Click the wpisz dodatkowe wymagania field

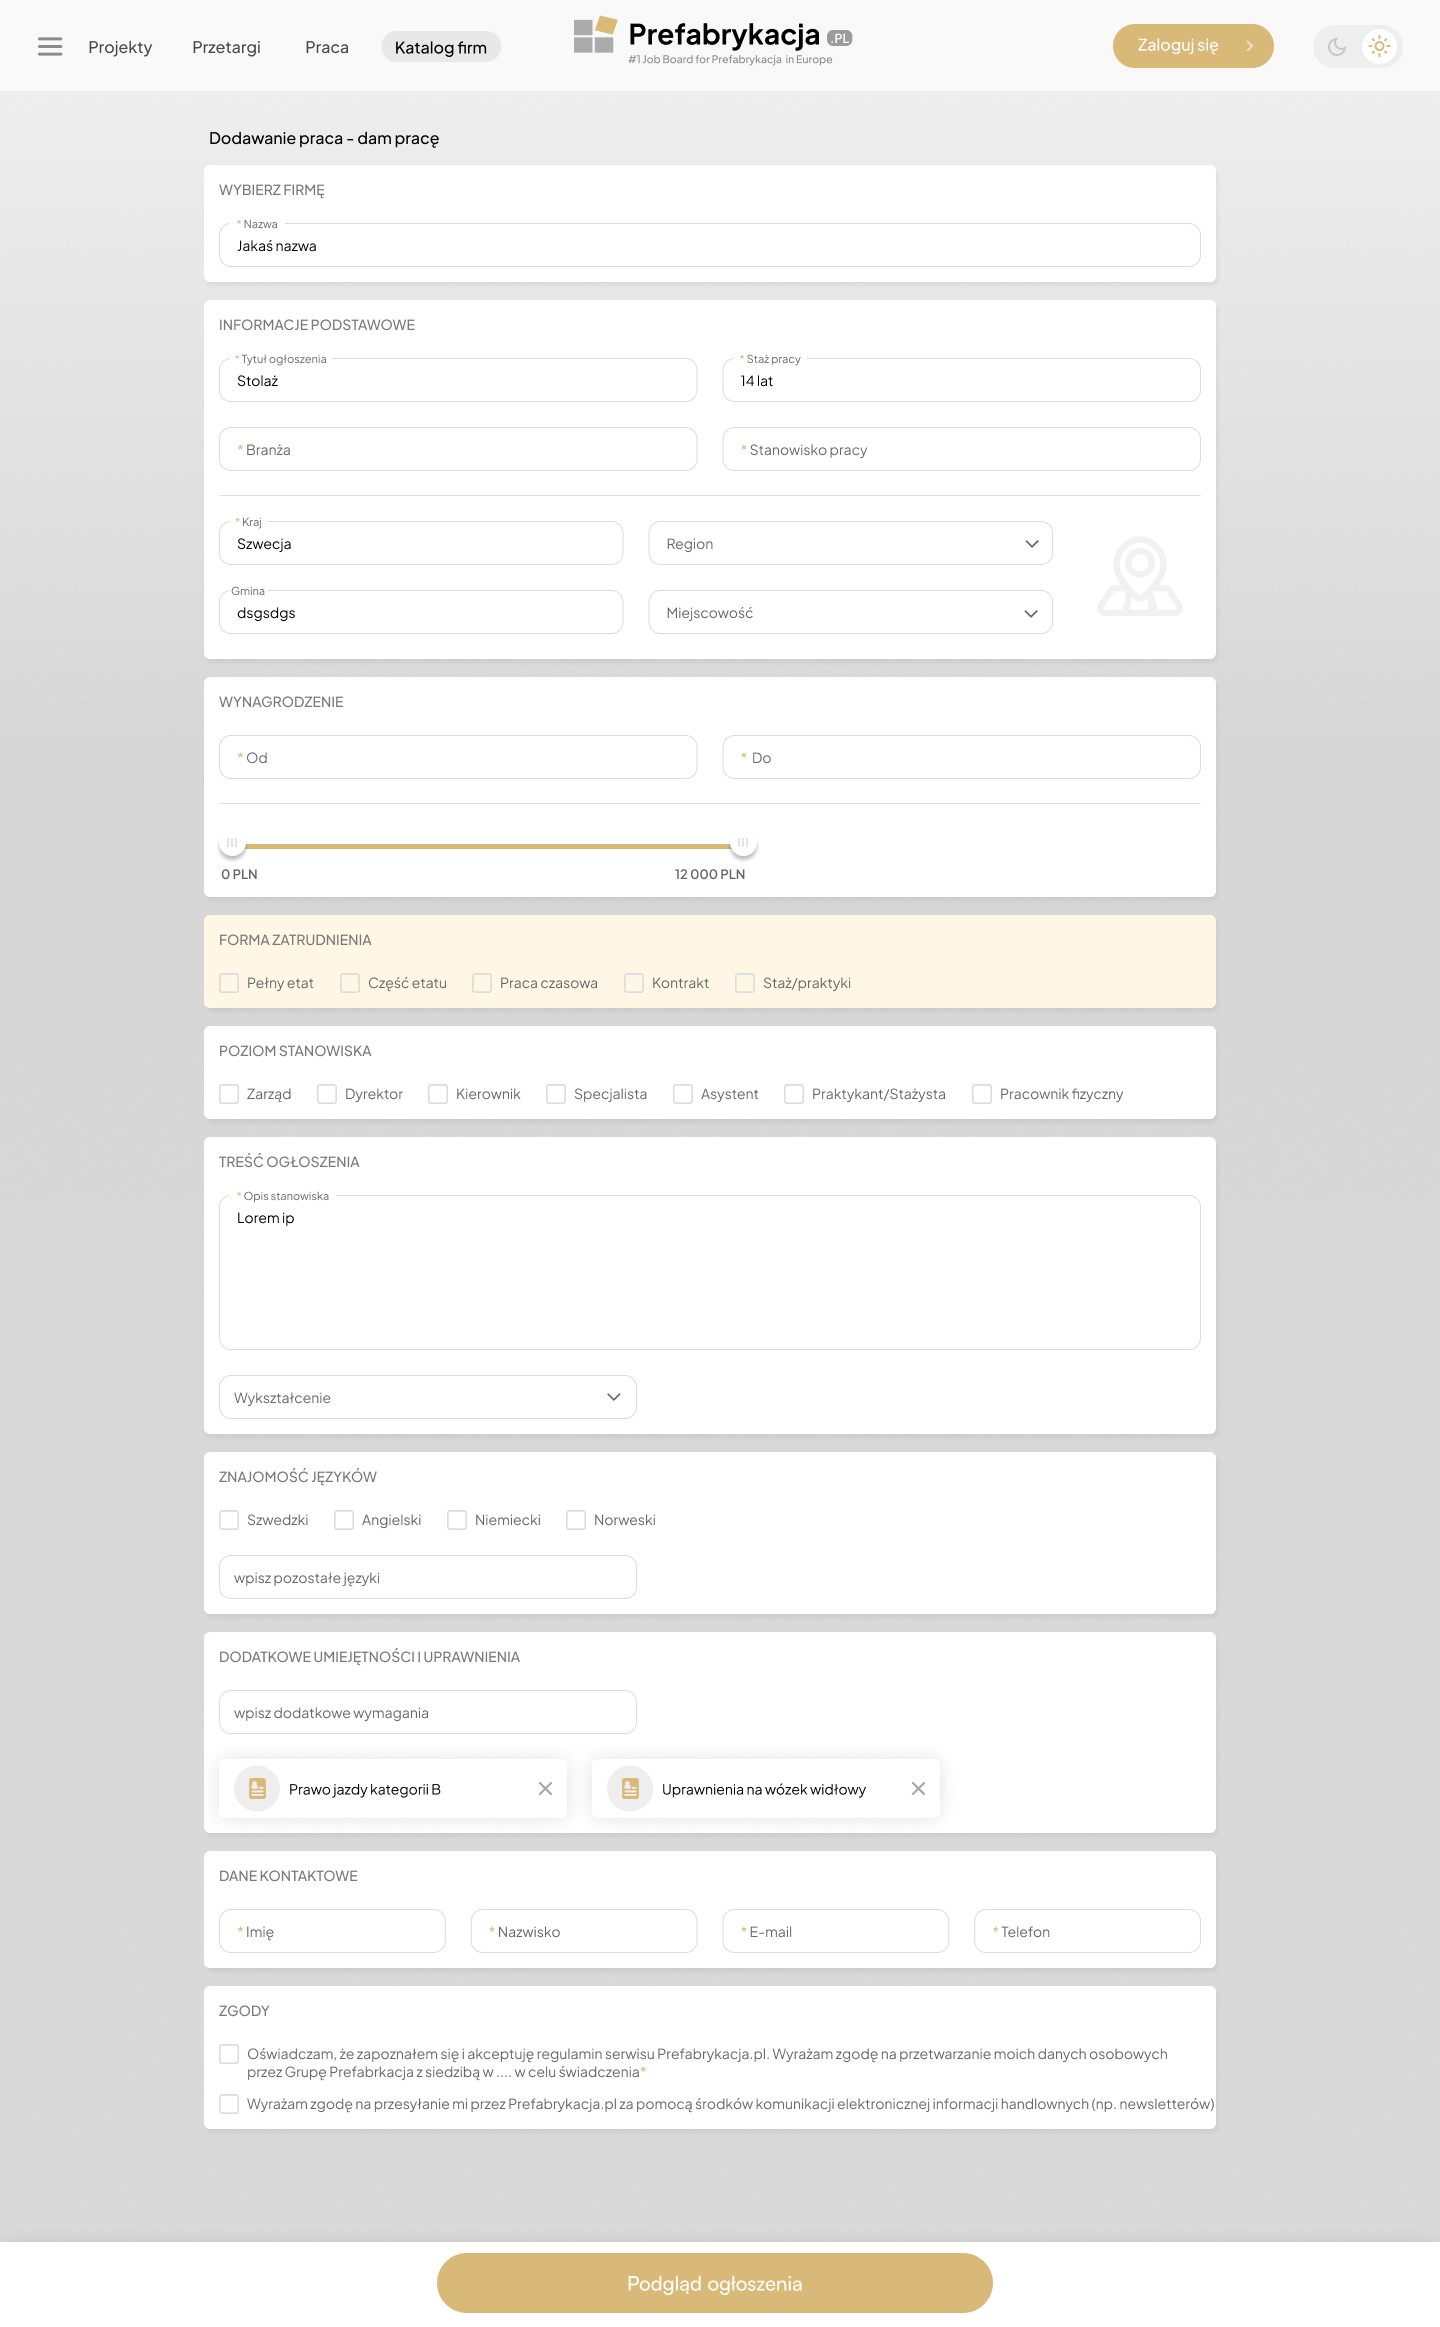428,1712
